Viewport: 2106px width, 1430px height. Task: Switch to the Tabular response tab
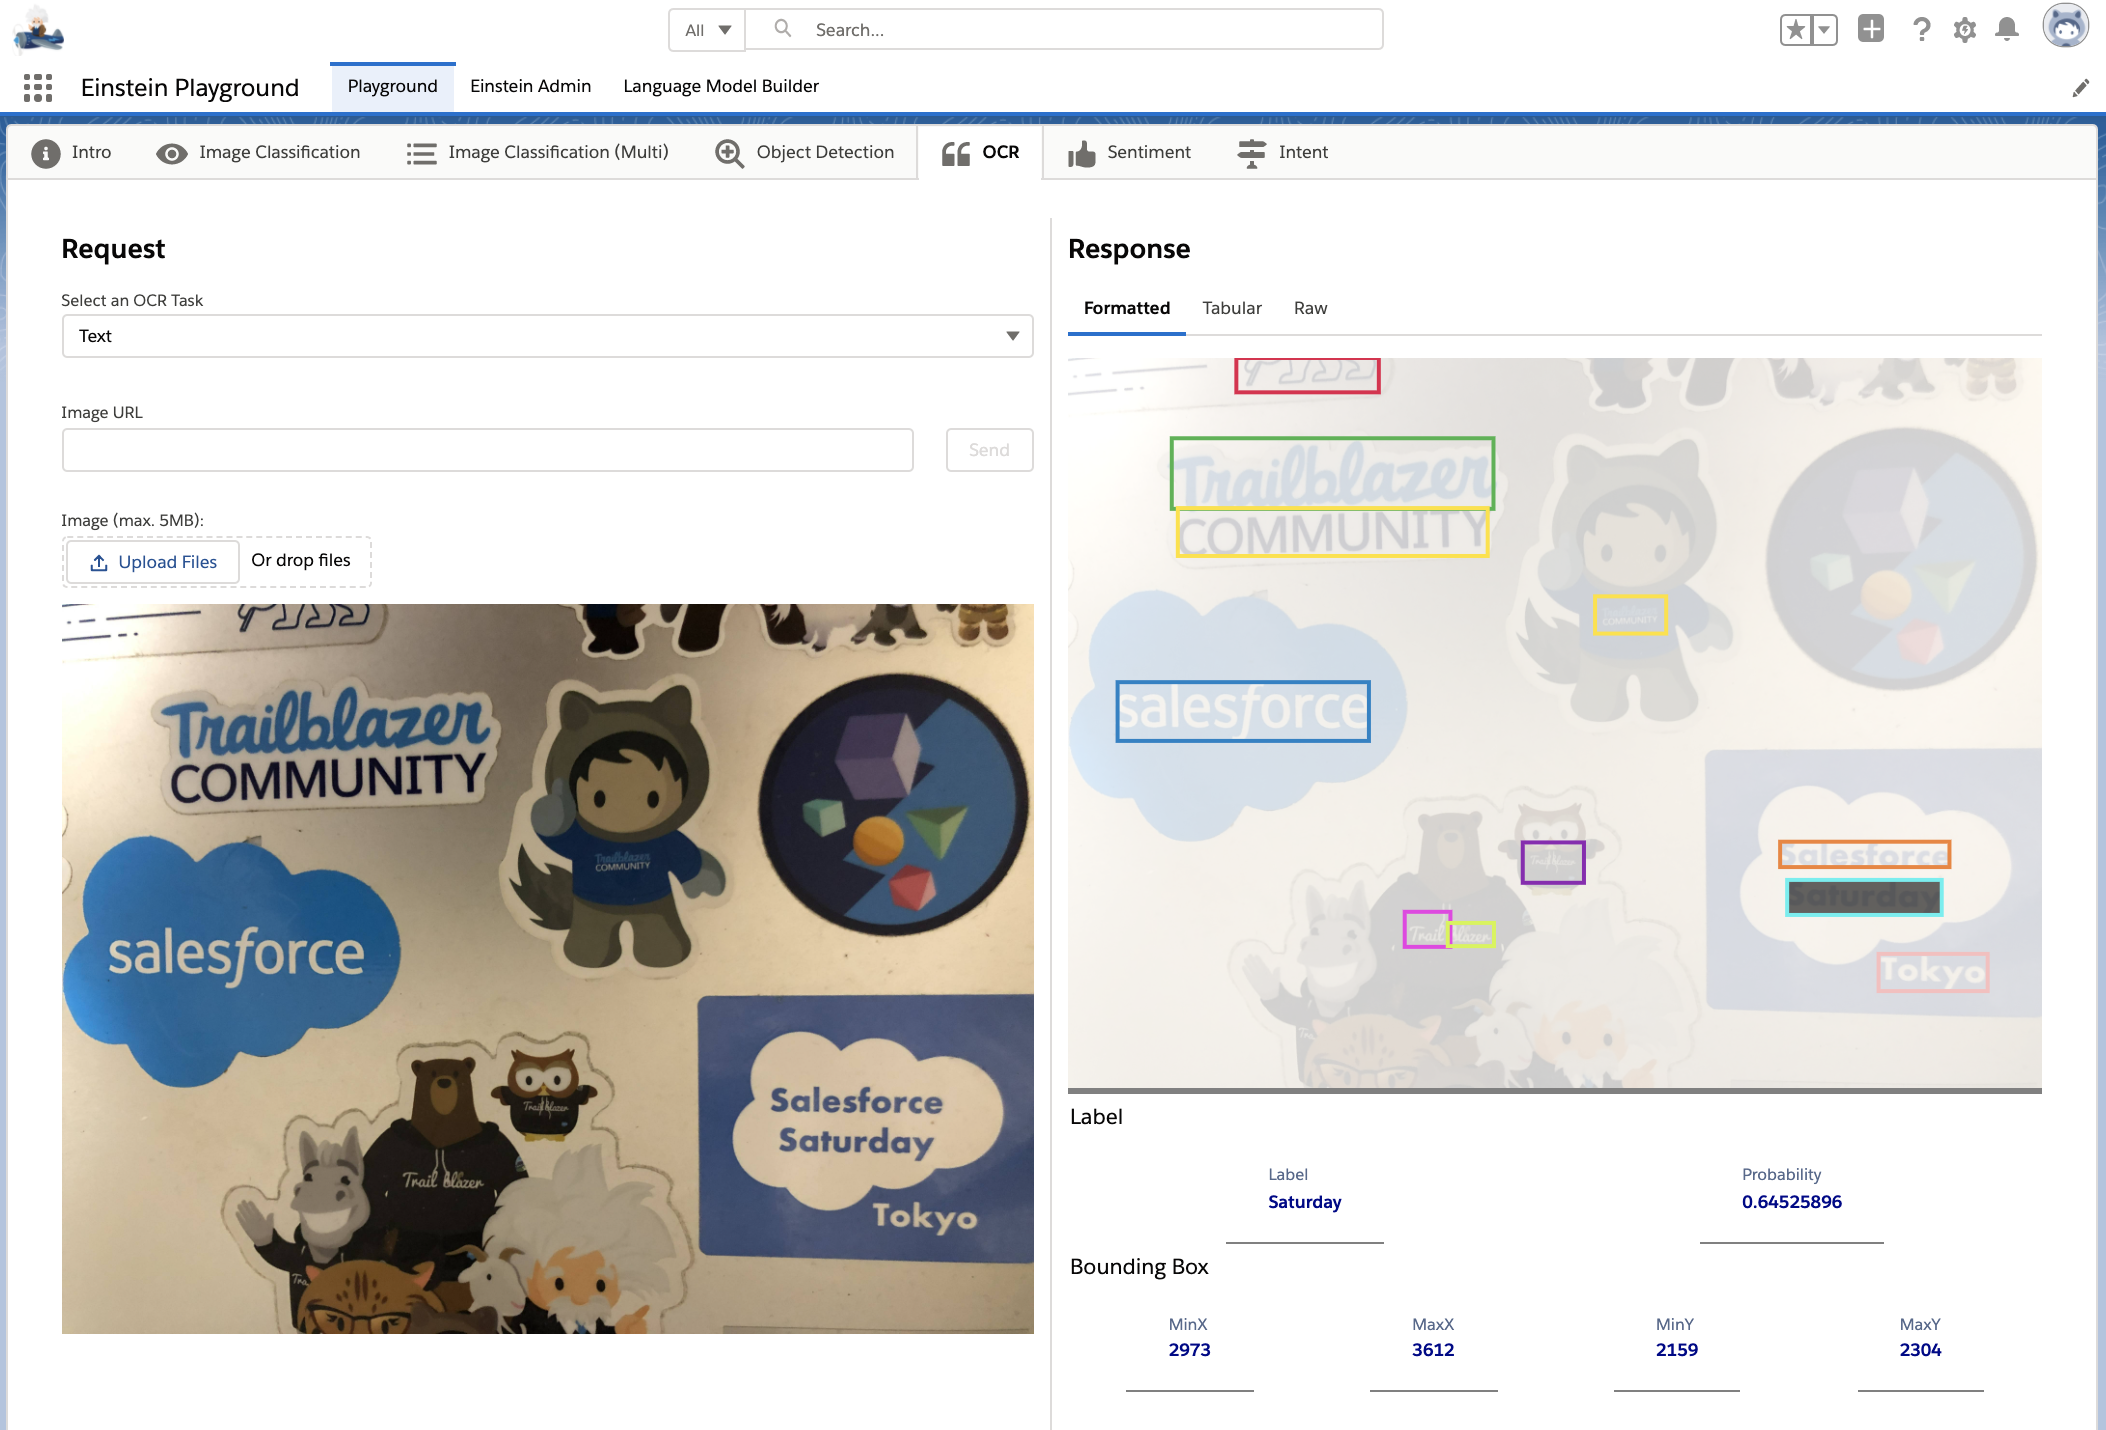point(1231,308)
